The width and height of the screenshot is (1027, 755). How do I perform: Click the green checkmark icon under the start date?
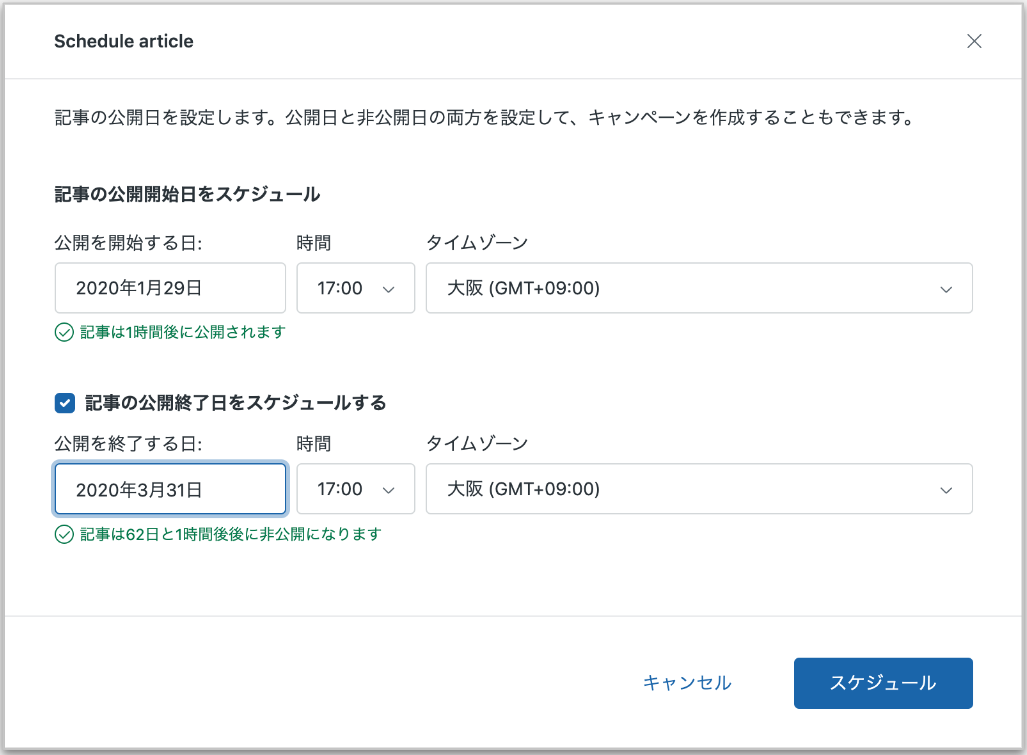tap(64, 332)
